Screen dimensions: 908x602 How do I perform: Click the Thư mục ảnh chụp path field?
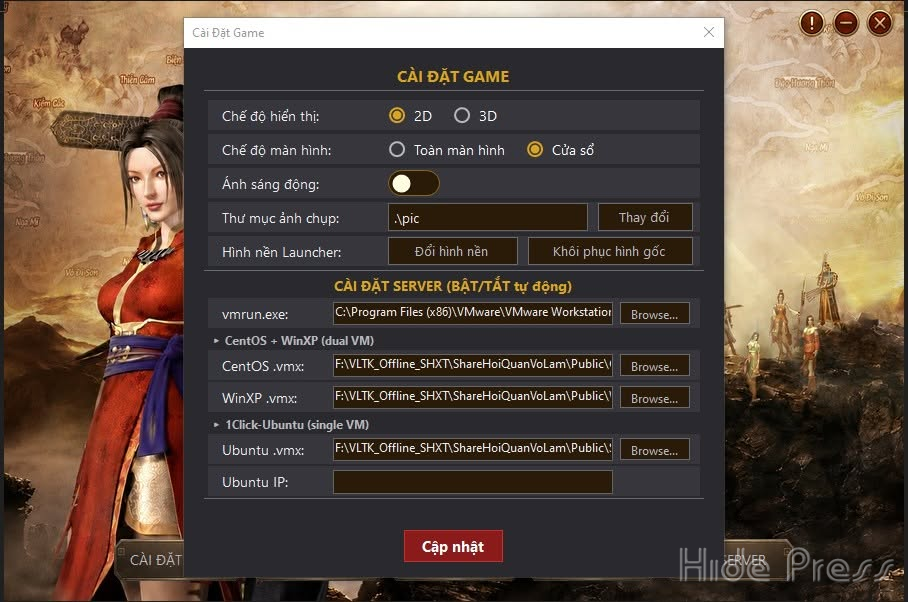[x=488, y=218]
